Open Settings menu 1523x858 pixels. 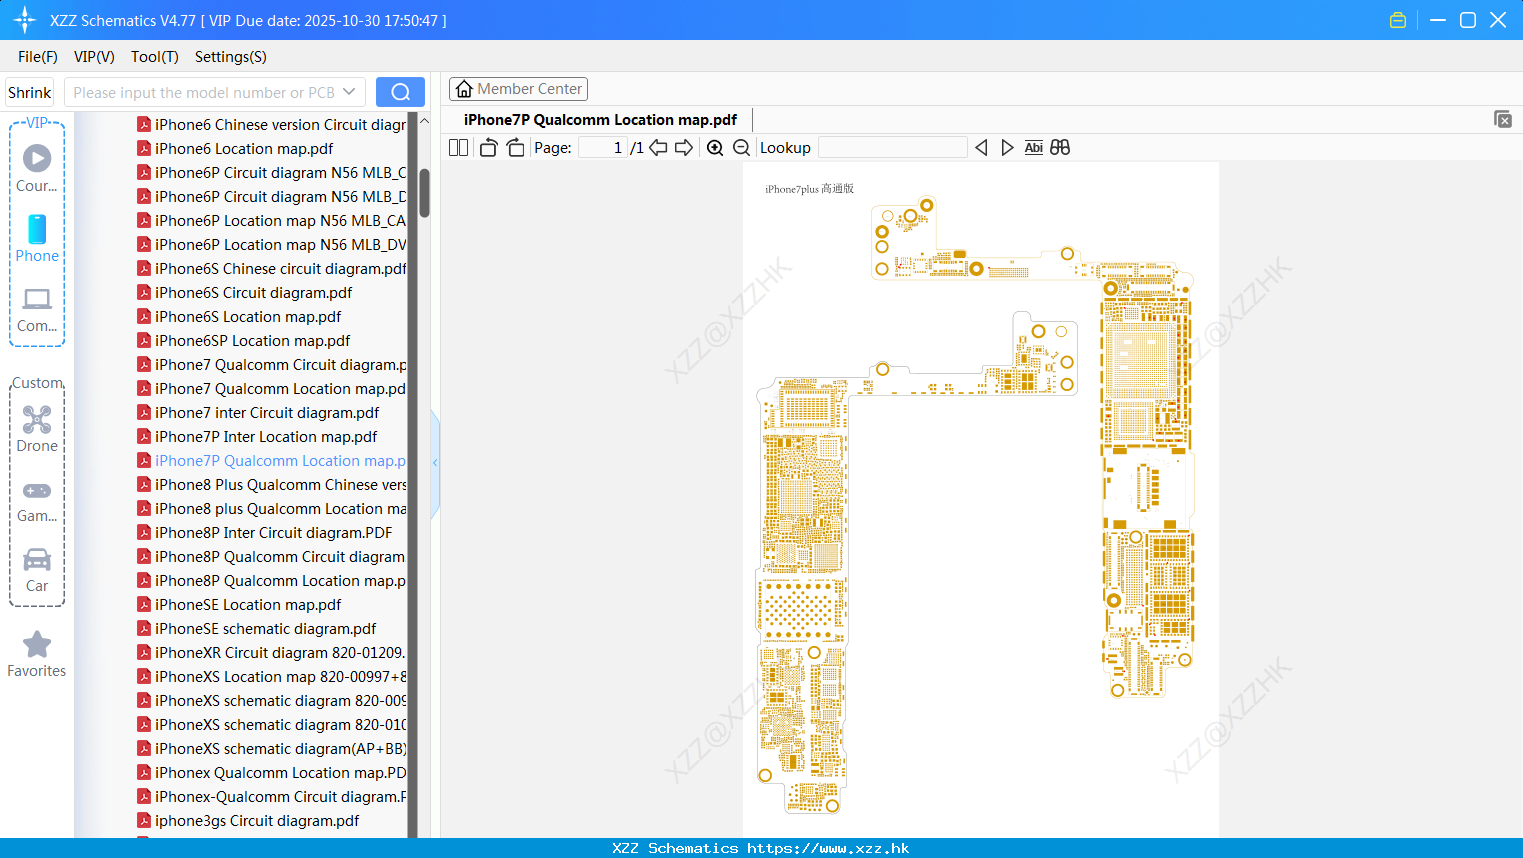[231, 57]
